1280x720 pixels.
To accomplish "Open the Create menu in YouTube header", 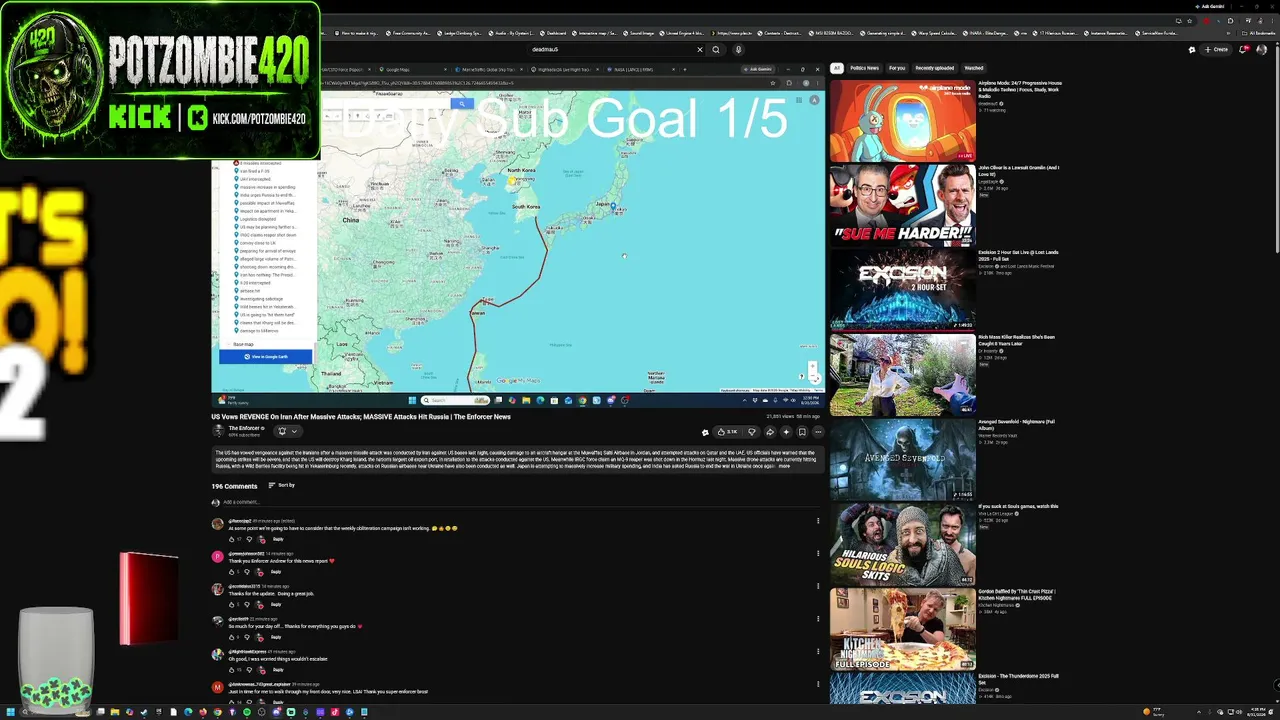I will point(1216,49).
